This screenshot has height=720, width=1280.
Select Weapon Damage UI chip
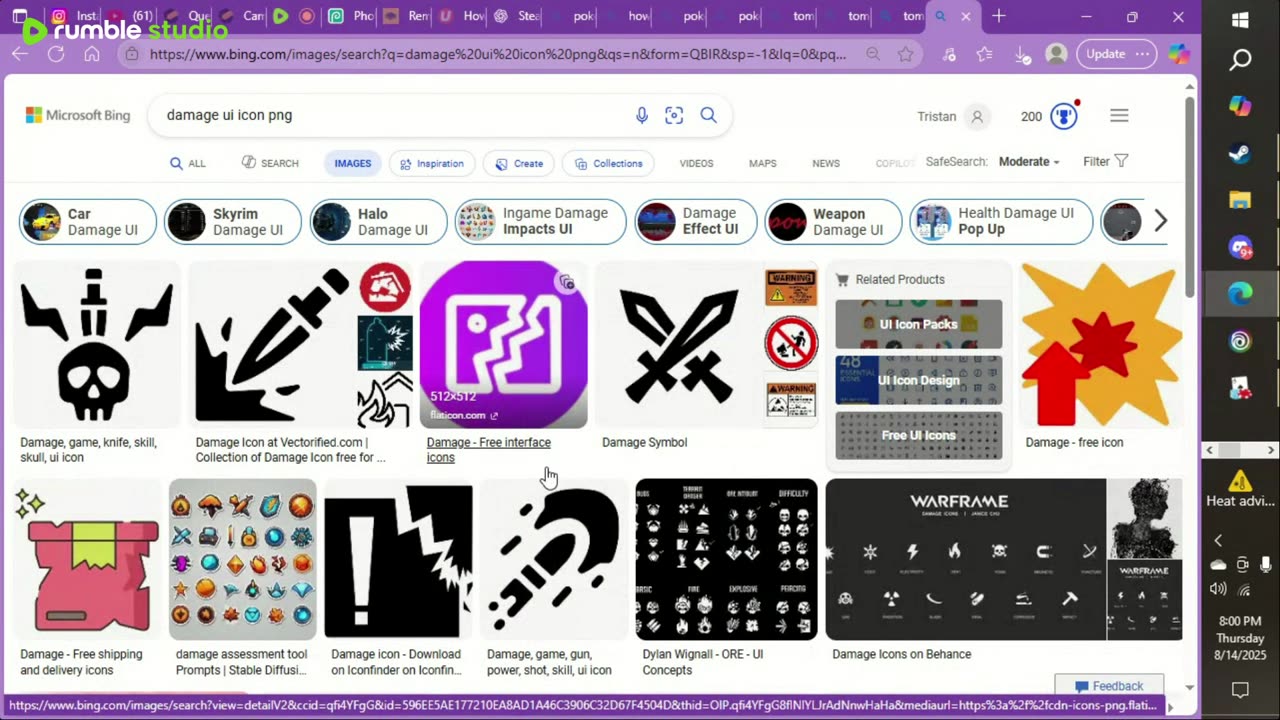(833, 222)
